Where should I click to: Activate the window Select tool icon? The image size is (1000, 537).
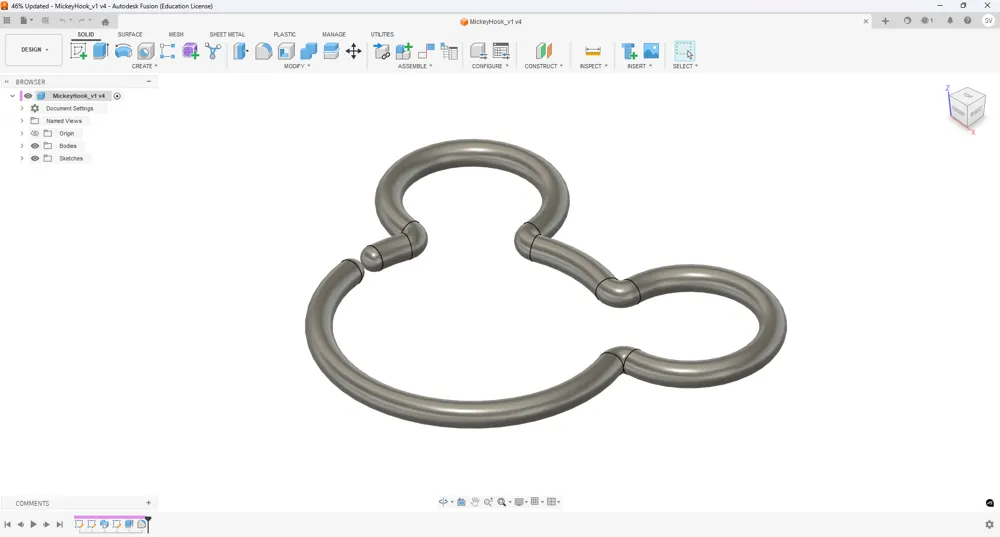[684, 51]
